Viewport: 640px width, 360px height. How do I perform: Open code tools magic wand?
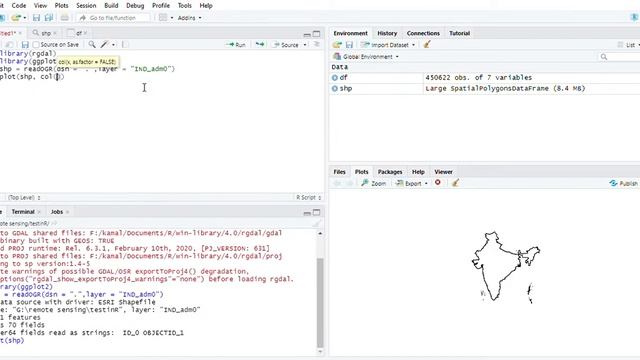pos(105,44)
